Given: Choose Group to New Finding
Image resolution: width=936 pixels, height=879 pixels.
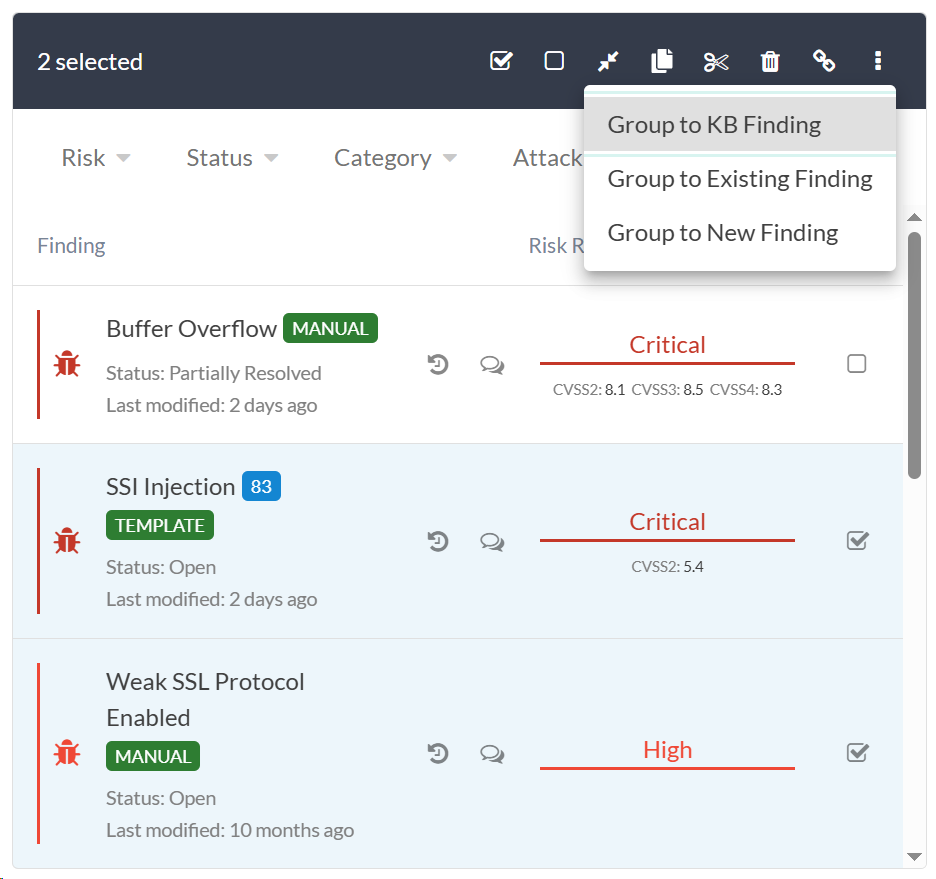Looking at the screenshot, I should tap(722, 233).
